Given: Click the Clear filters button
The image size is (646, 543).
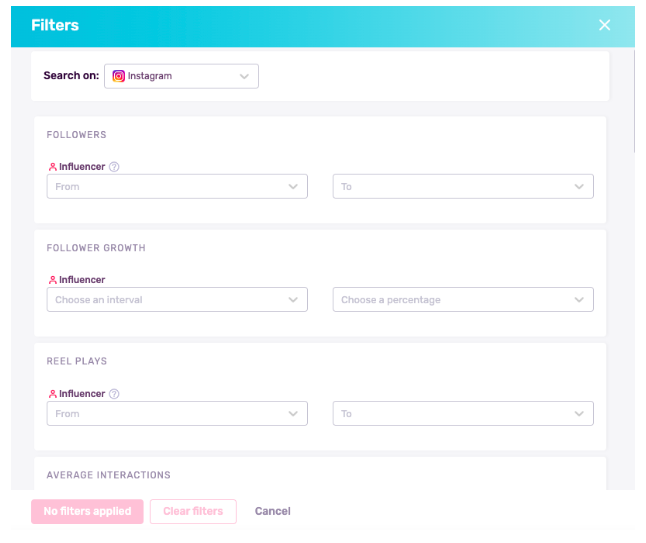Looking at the screenshot, I should [193, 511].
